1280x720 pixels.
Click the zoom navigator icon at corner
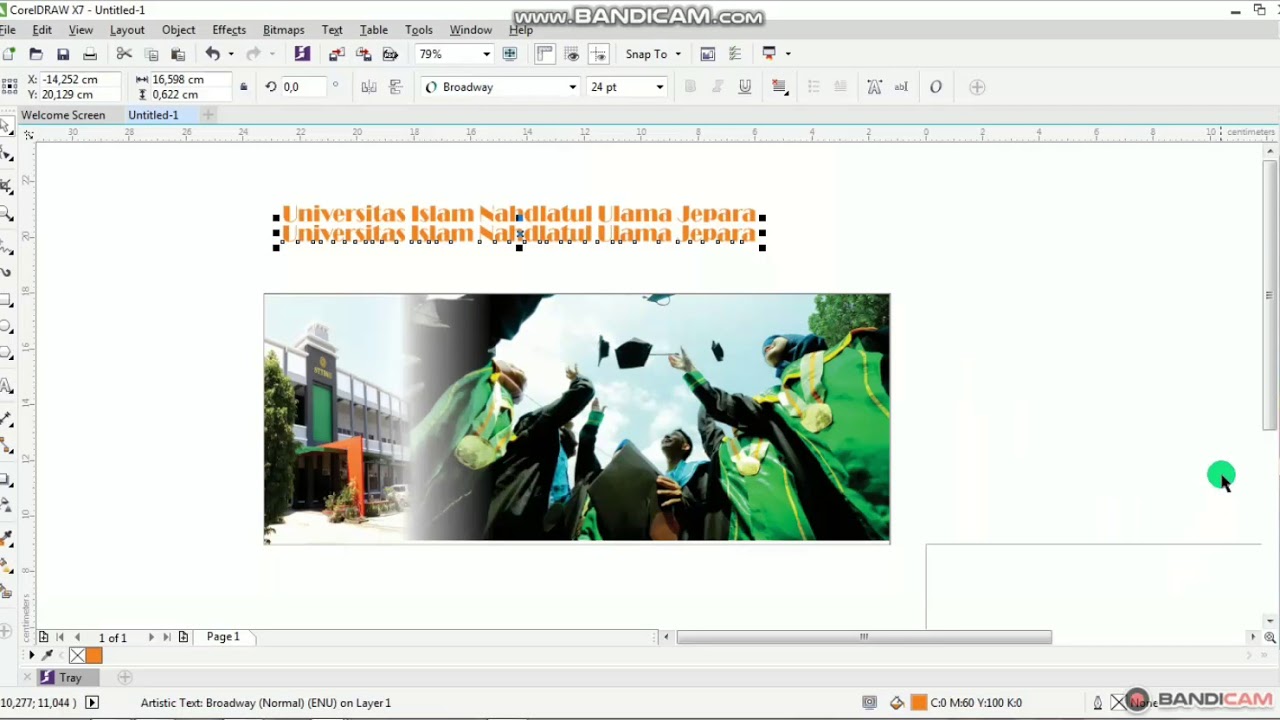(x=1270, y=637)
